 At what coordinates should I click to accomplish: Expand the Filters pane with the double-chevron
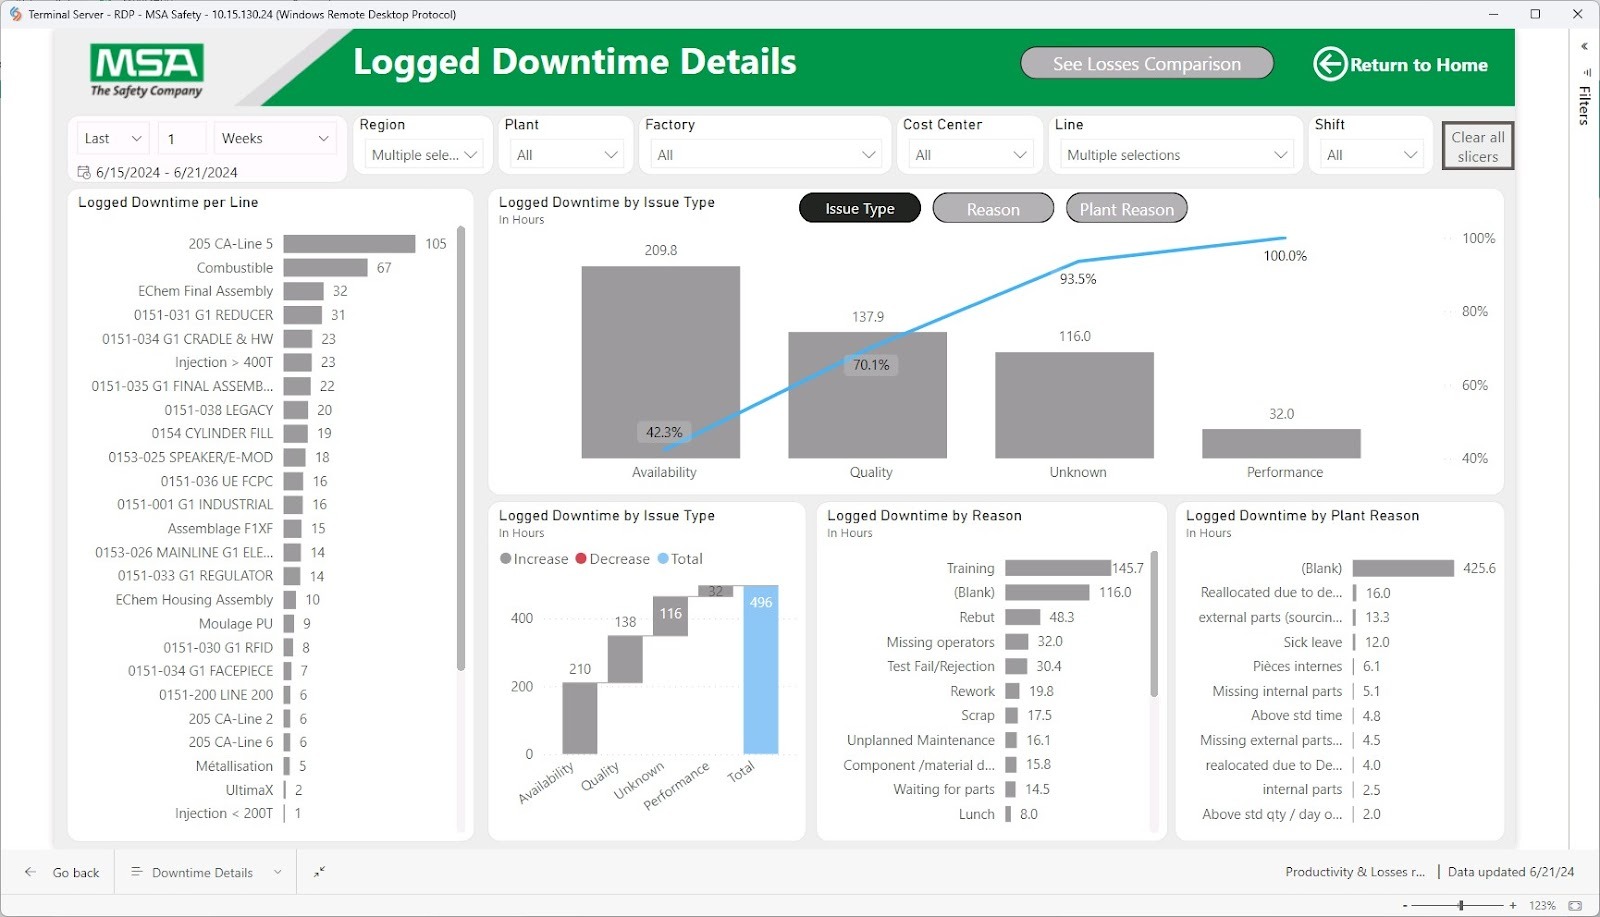pyautogui.click(x=1584, y=46)
